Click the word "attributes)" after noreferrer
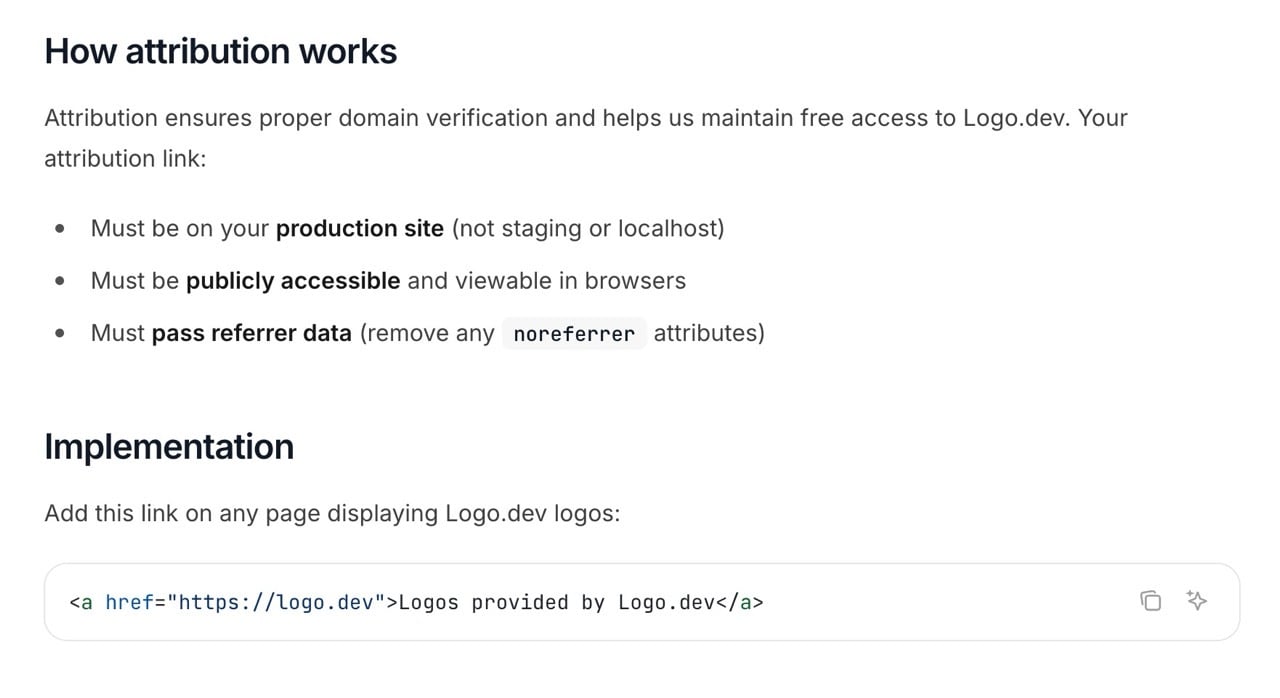 [709, 333]
